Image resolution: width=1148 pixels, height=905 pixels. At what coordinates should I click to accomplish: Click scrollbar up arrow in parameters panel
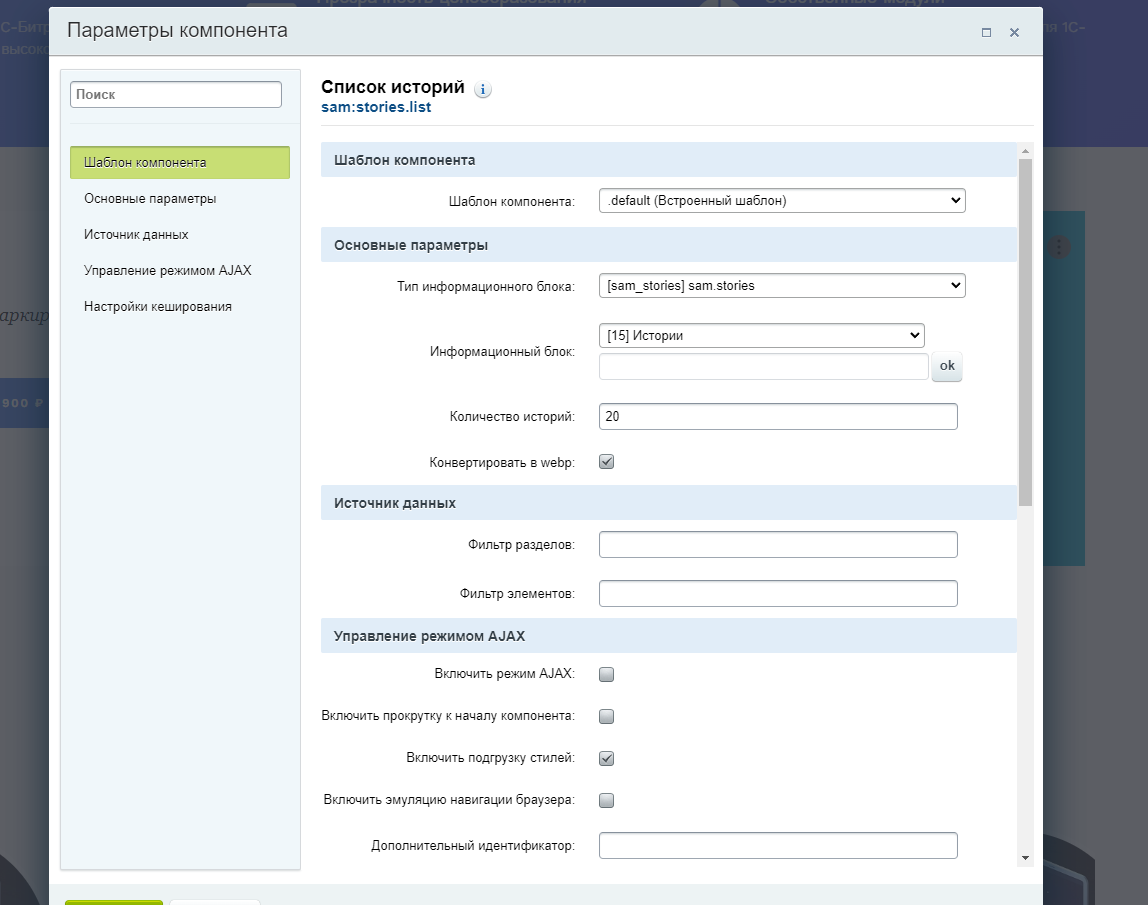[1025, 151]
